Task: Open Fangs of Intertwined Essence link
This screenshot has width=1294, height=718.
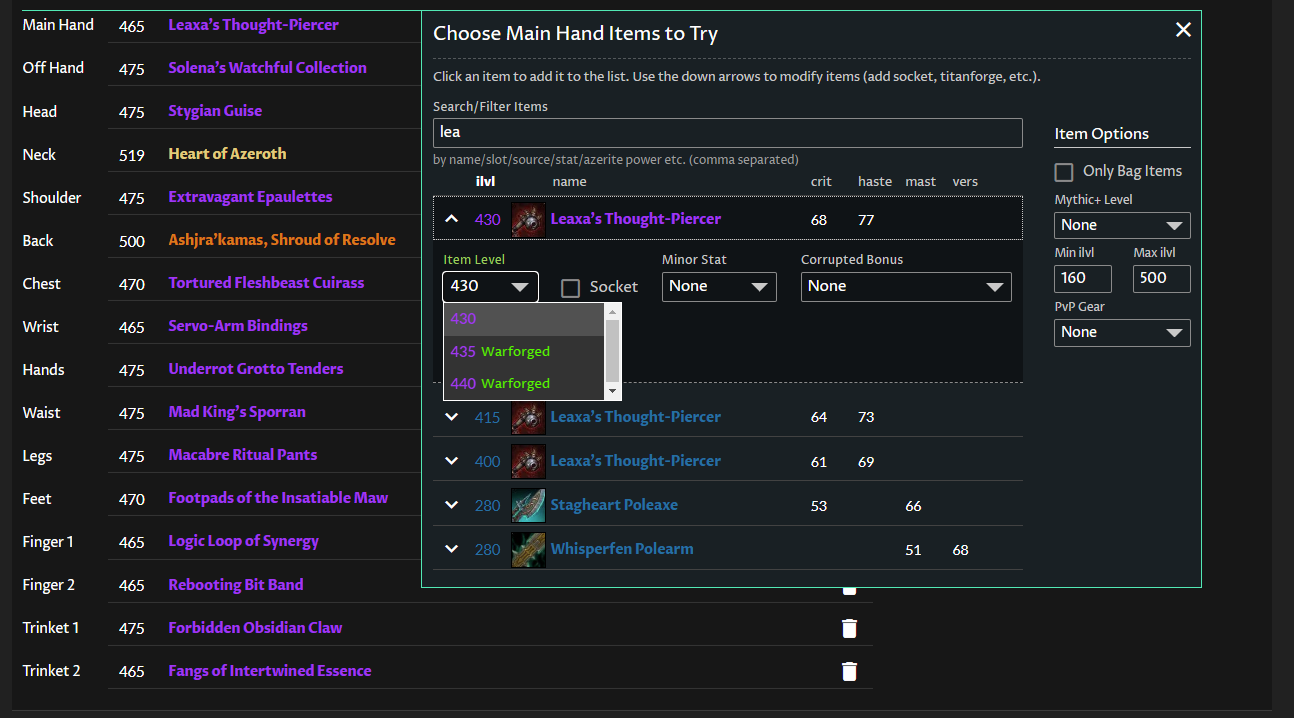Action: [270, 671]
